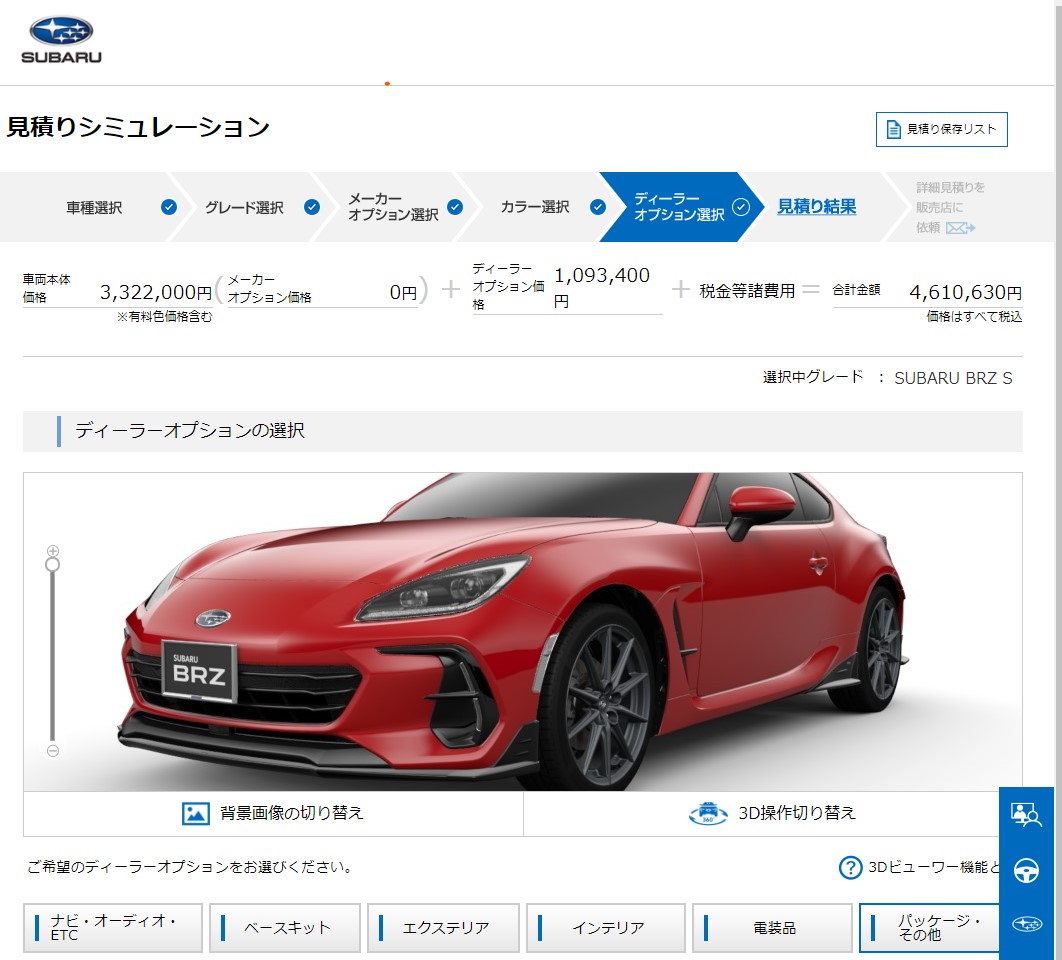
Task: Click the dealer option price 1,093,400
Action: point(601,275)
